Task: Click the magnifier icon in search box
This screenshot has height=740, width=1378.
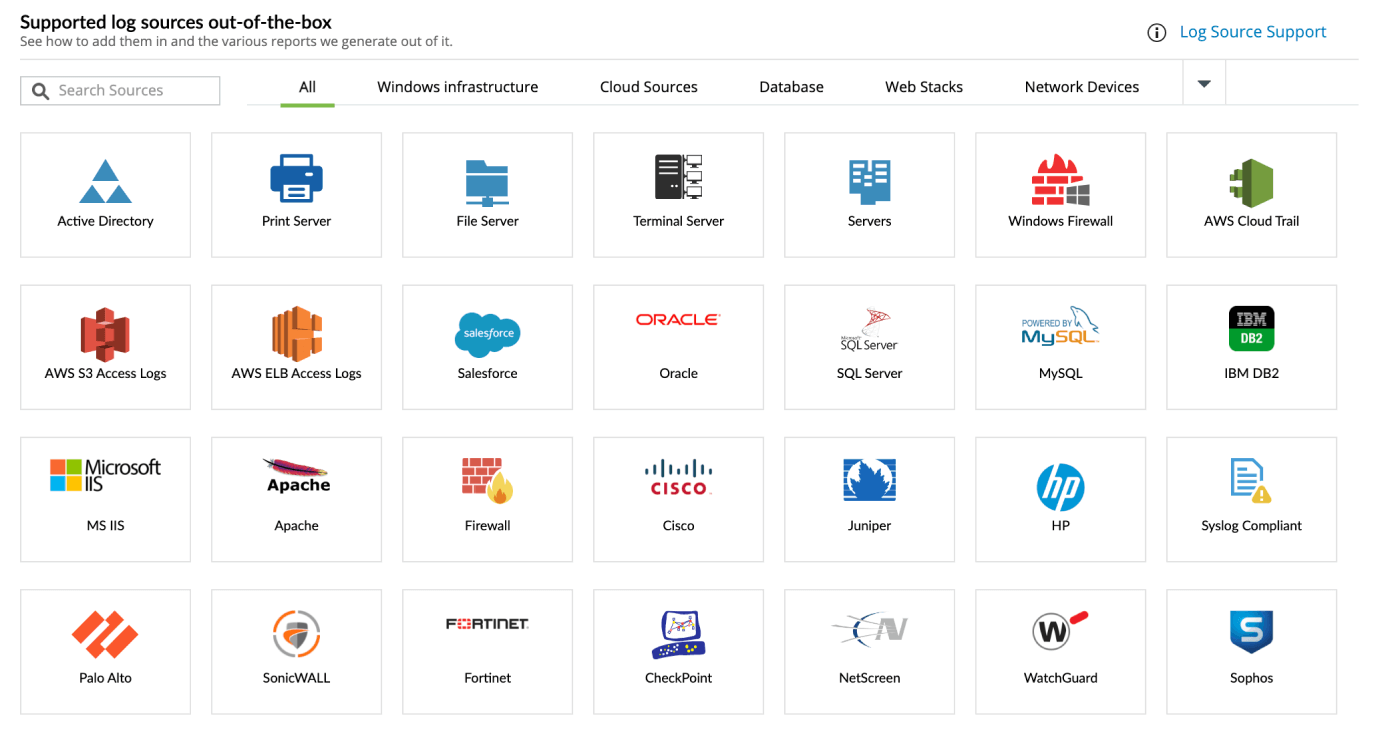Action: click(40, 91)
